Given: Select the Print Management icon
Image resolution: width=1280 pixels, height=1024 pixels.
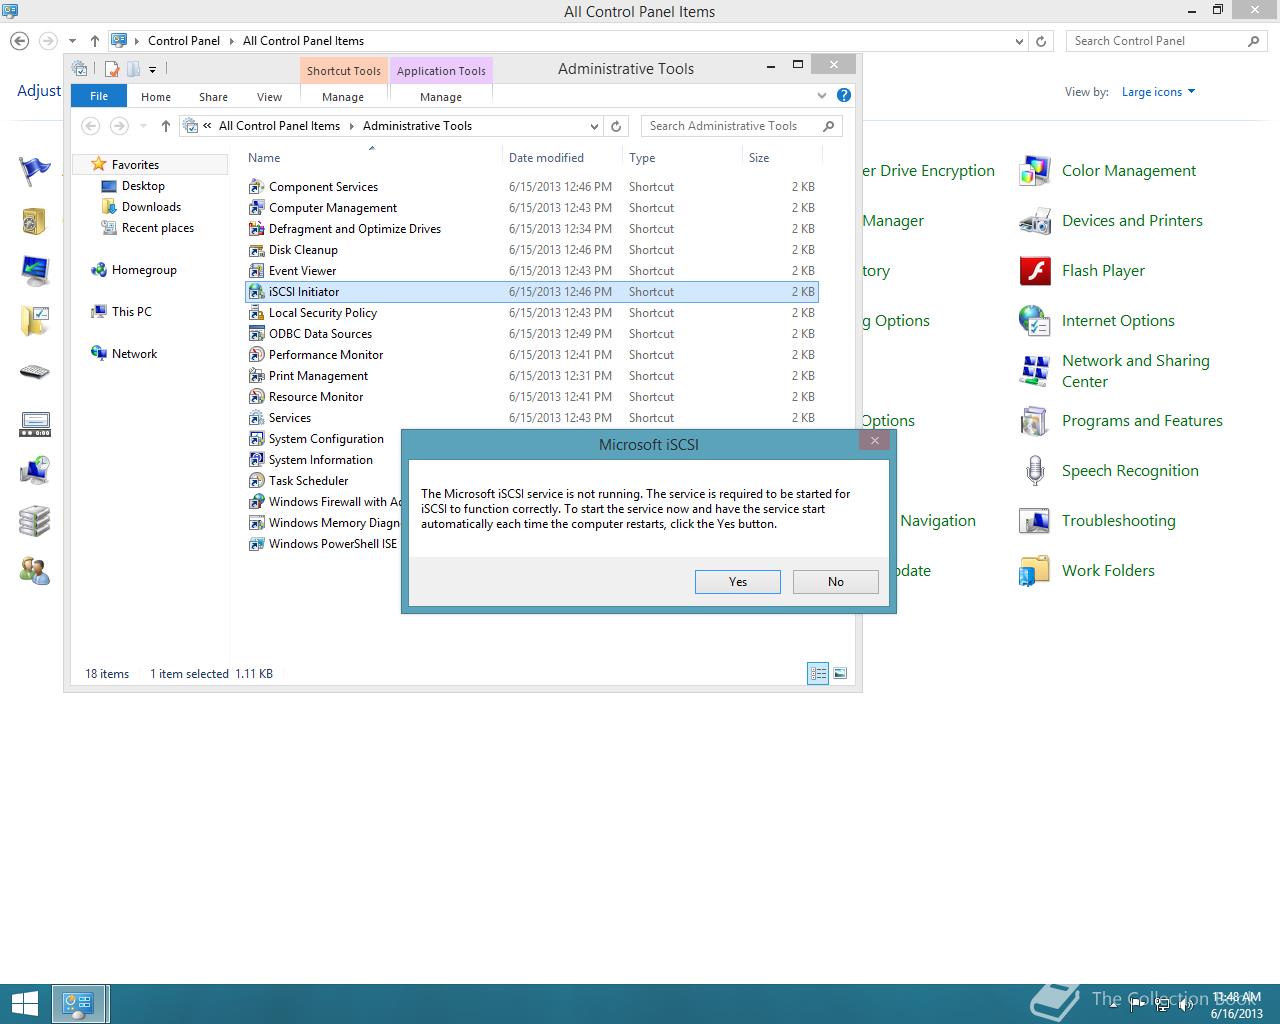Looking at the screenshot, I should (256, 376).
